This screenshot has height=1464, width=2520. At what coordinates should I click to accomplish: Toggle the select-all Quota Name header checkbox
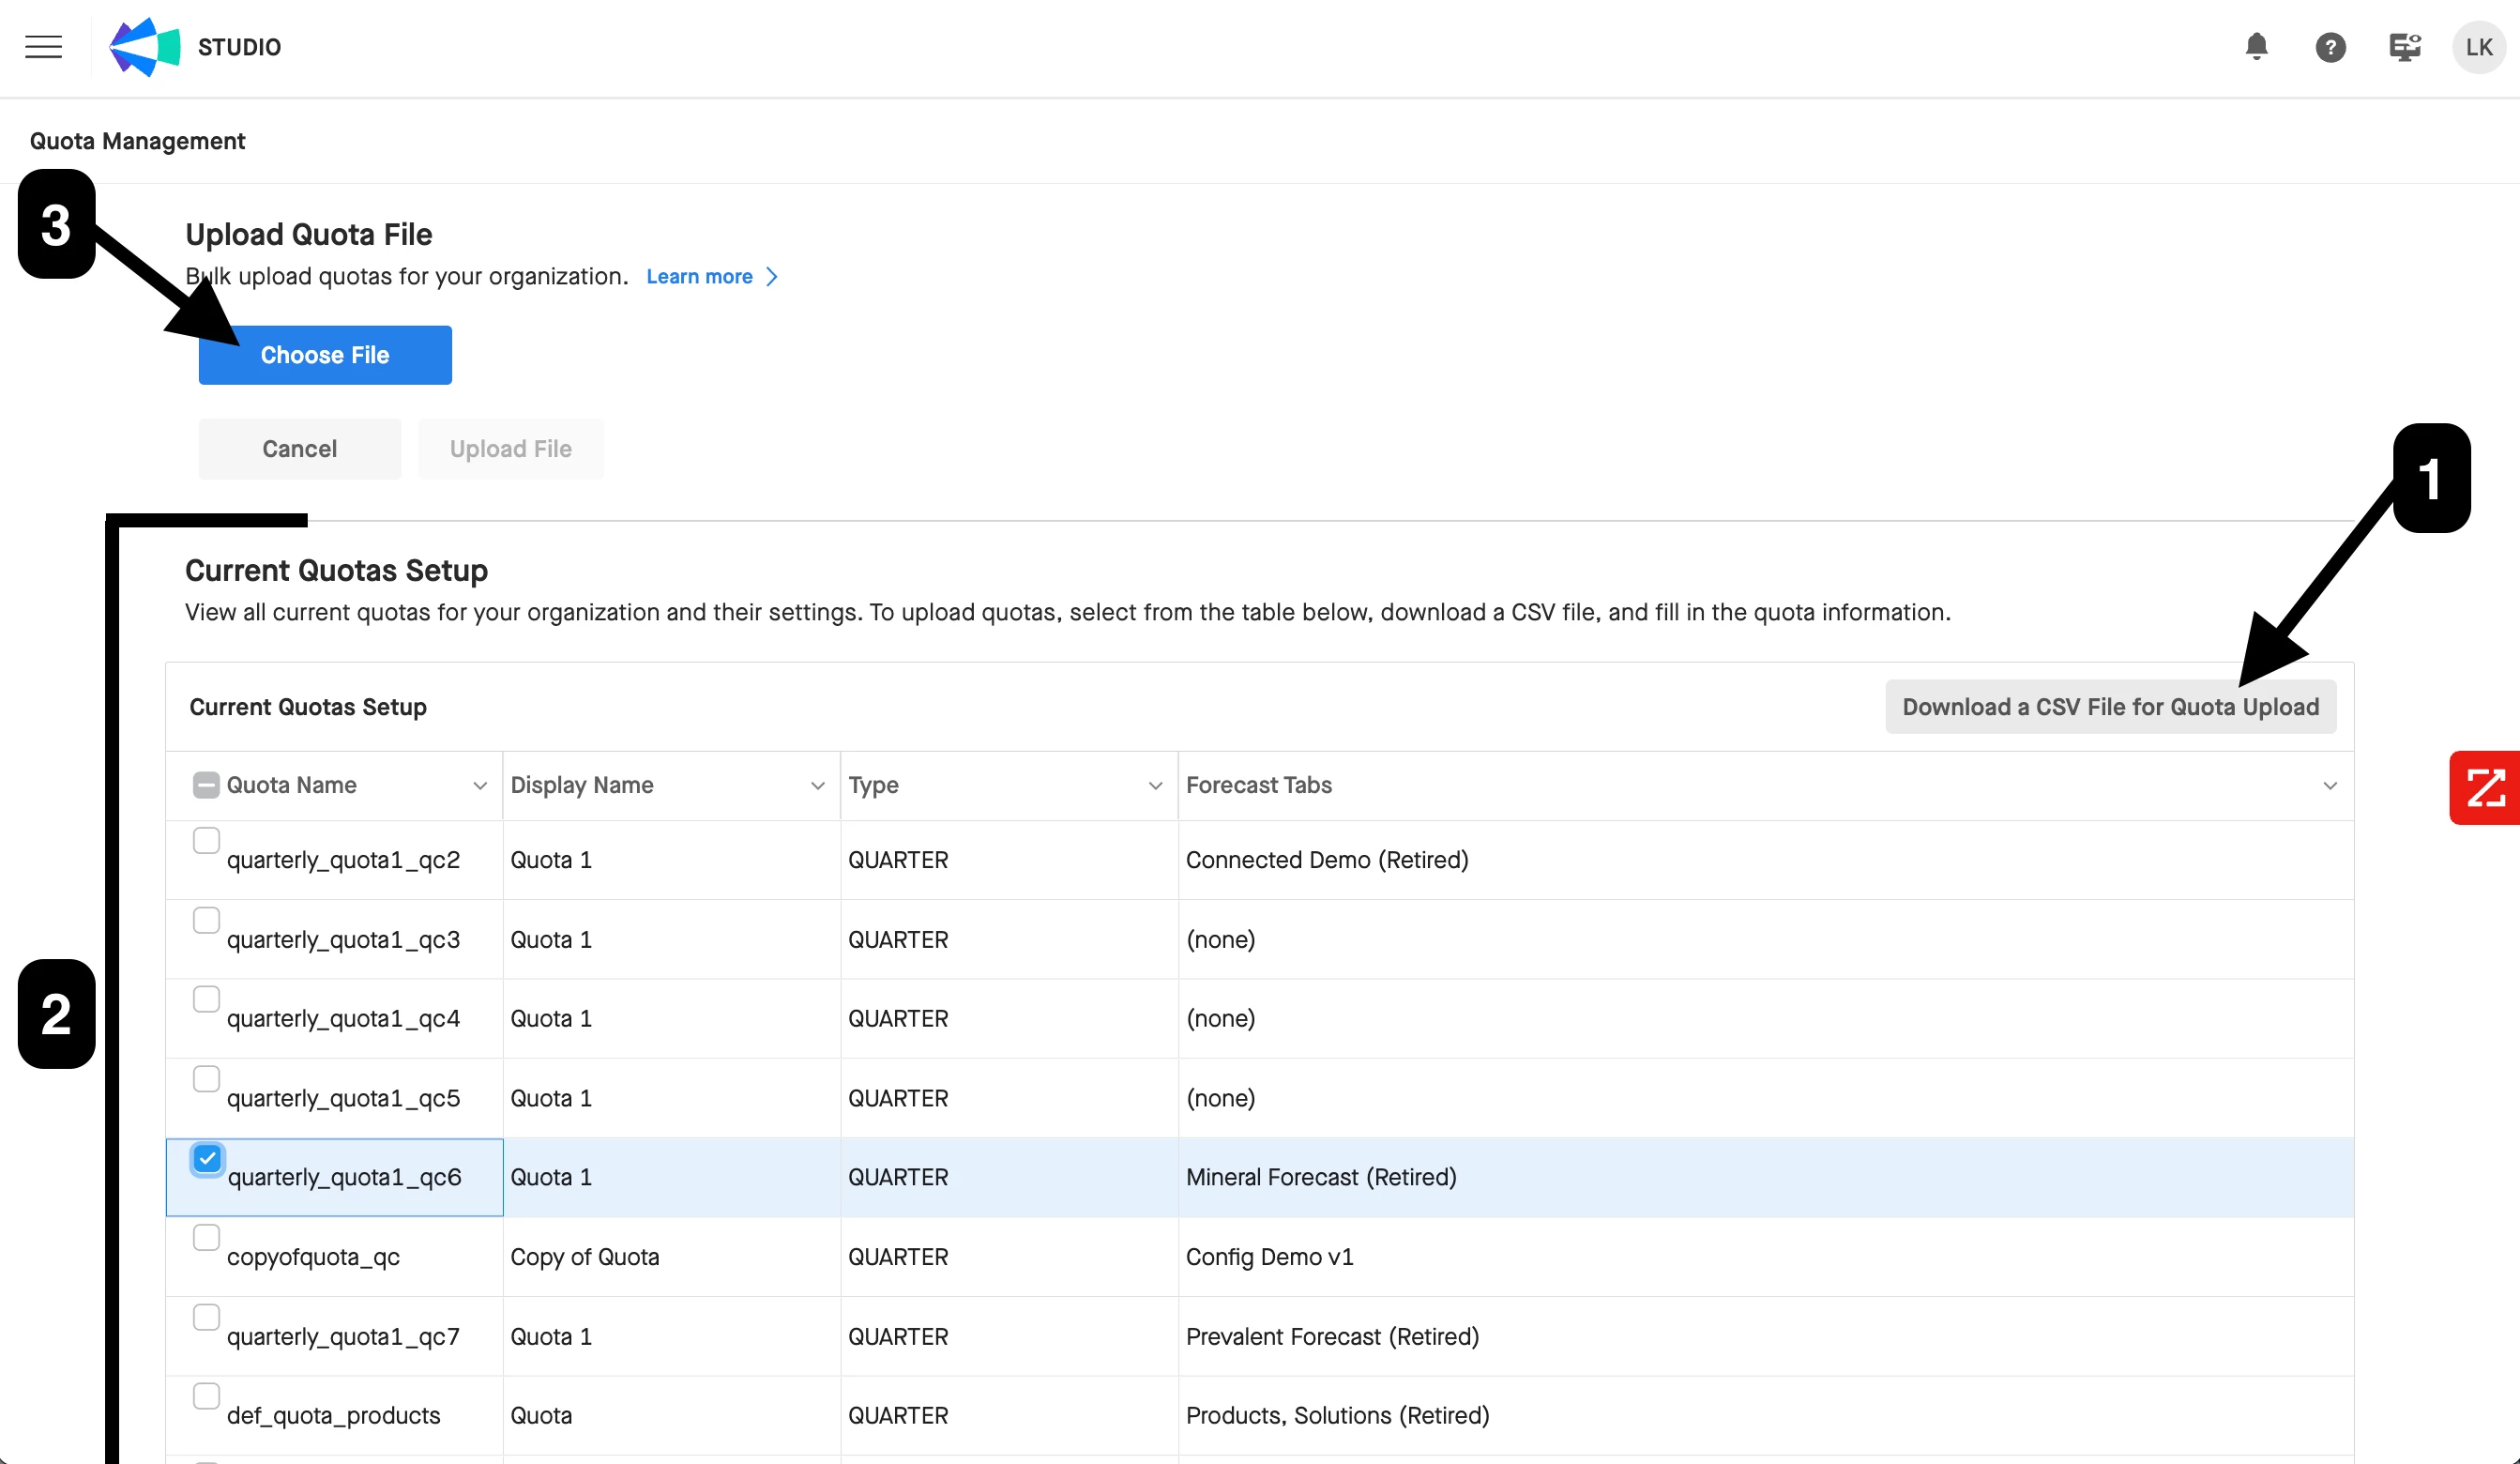pos(206,785)
